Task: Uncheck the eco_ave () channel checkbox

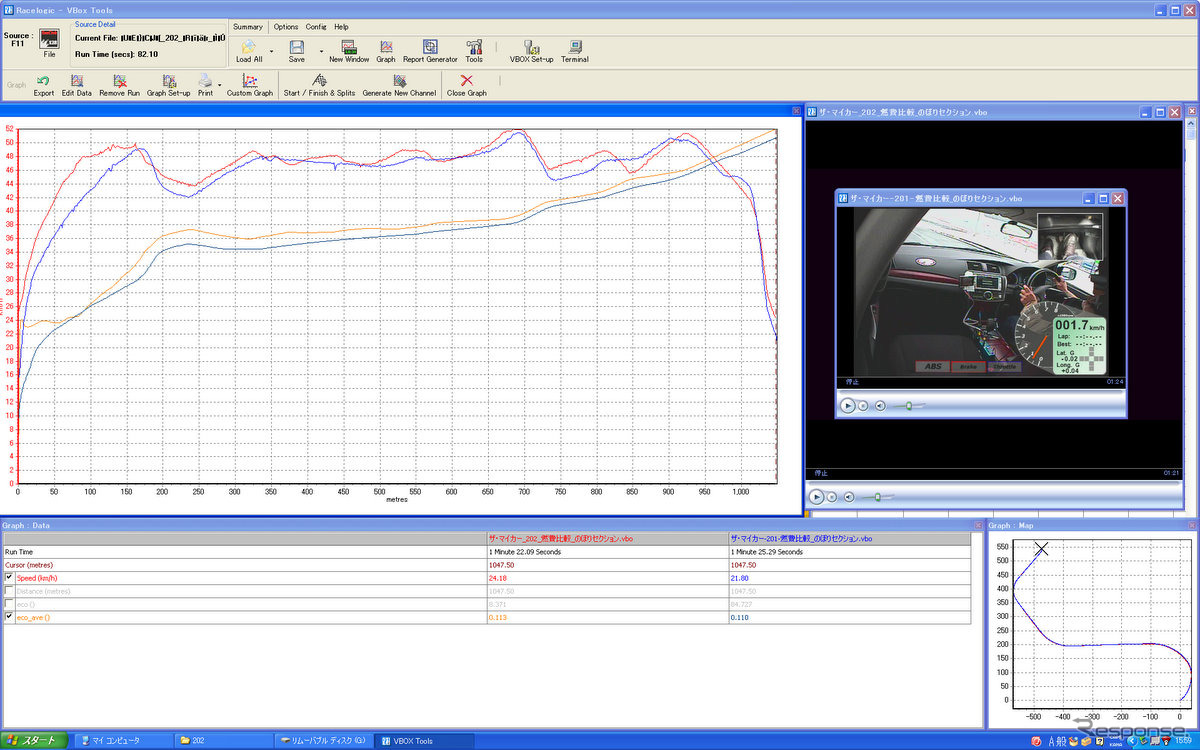Action: [10, 617]
